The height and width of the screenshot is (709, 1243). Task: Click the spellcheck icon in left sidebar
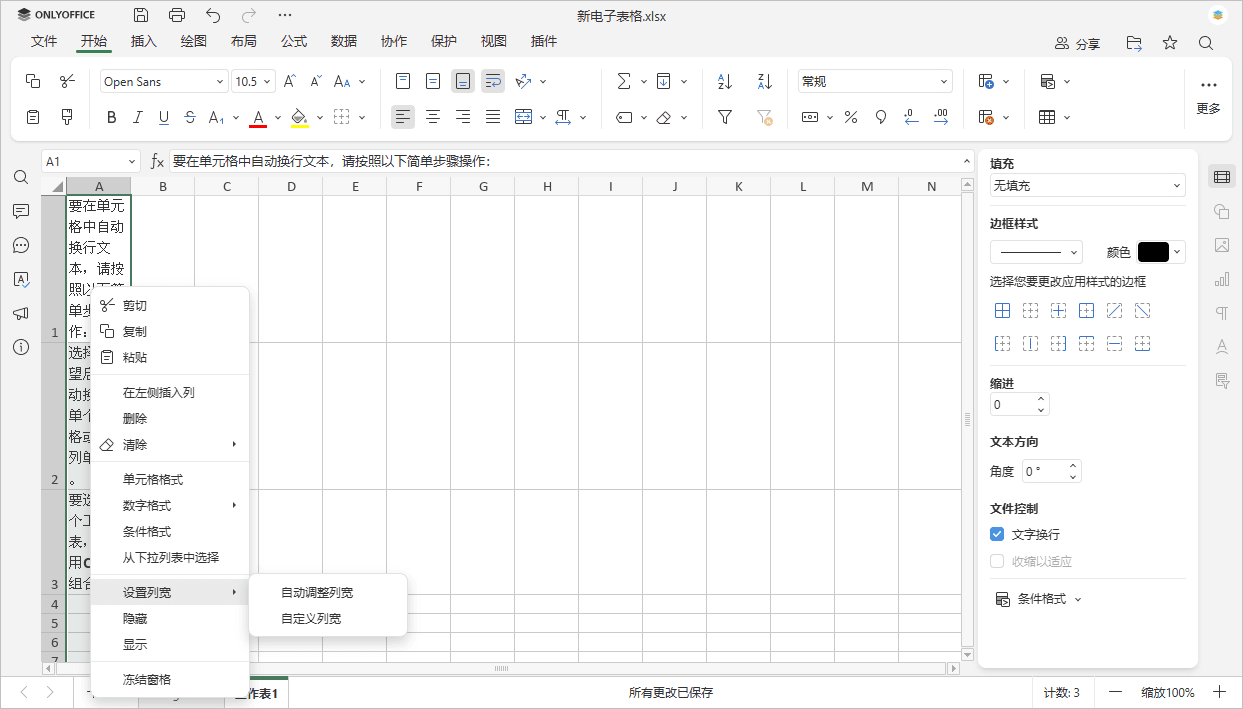tap(21, 279)
